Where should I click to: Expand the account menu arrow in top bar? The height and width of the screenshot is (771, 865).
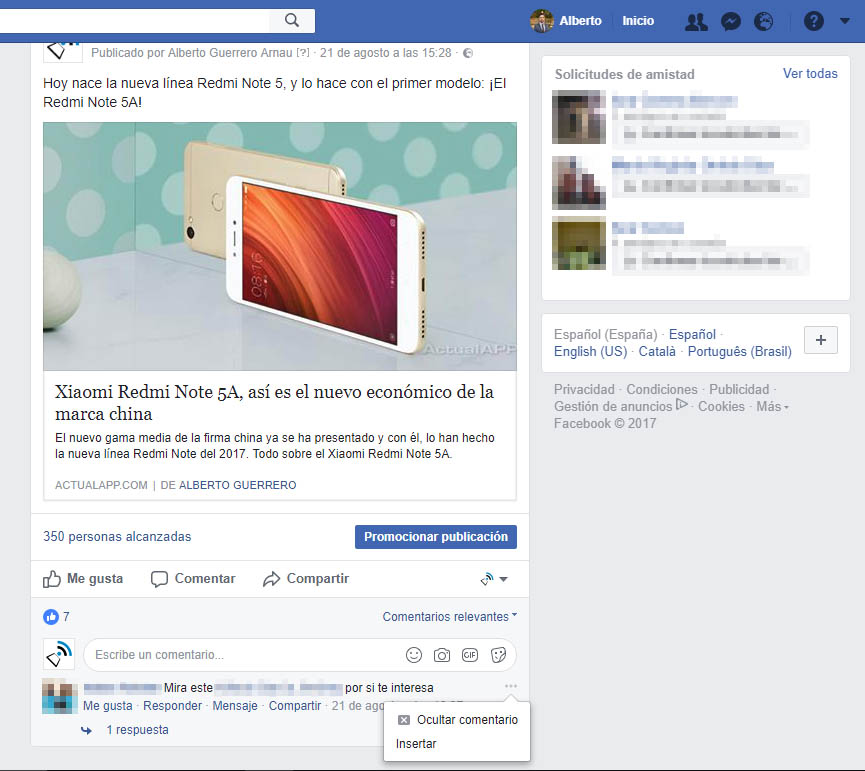point(845,21)
